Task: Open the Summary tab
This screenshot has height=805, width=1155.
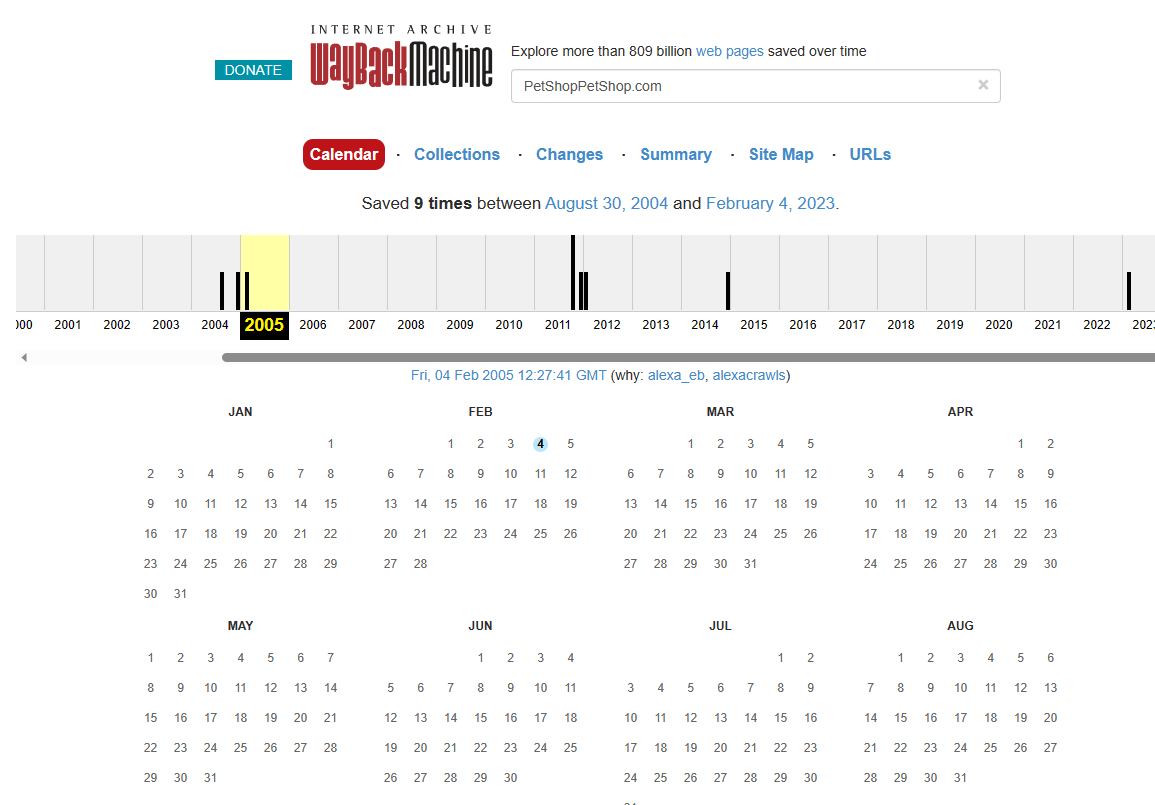Action: pyautogui.click(x=675, y=155)
